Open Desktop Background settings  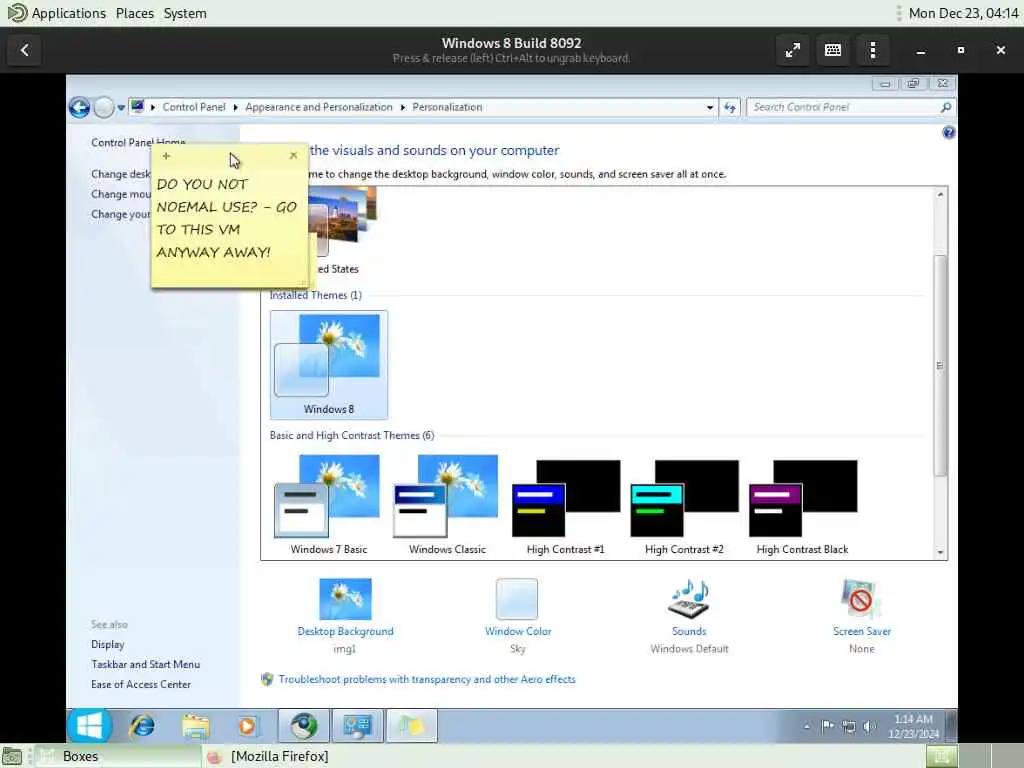coord(345,616)
